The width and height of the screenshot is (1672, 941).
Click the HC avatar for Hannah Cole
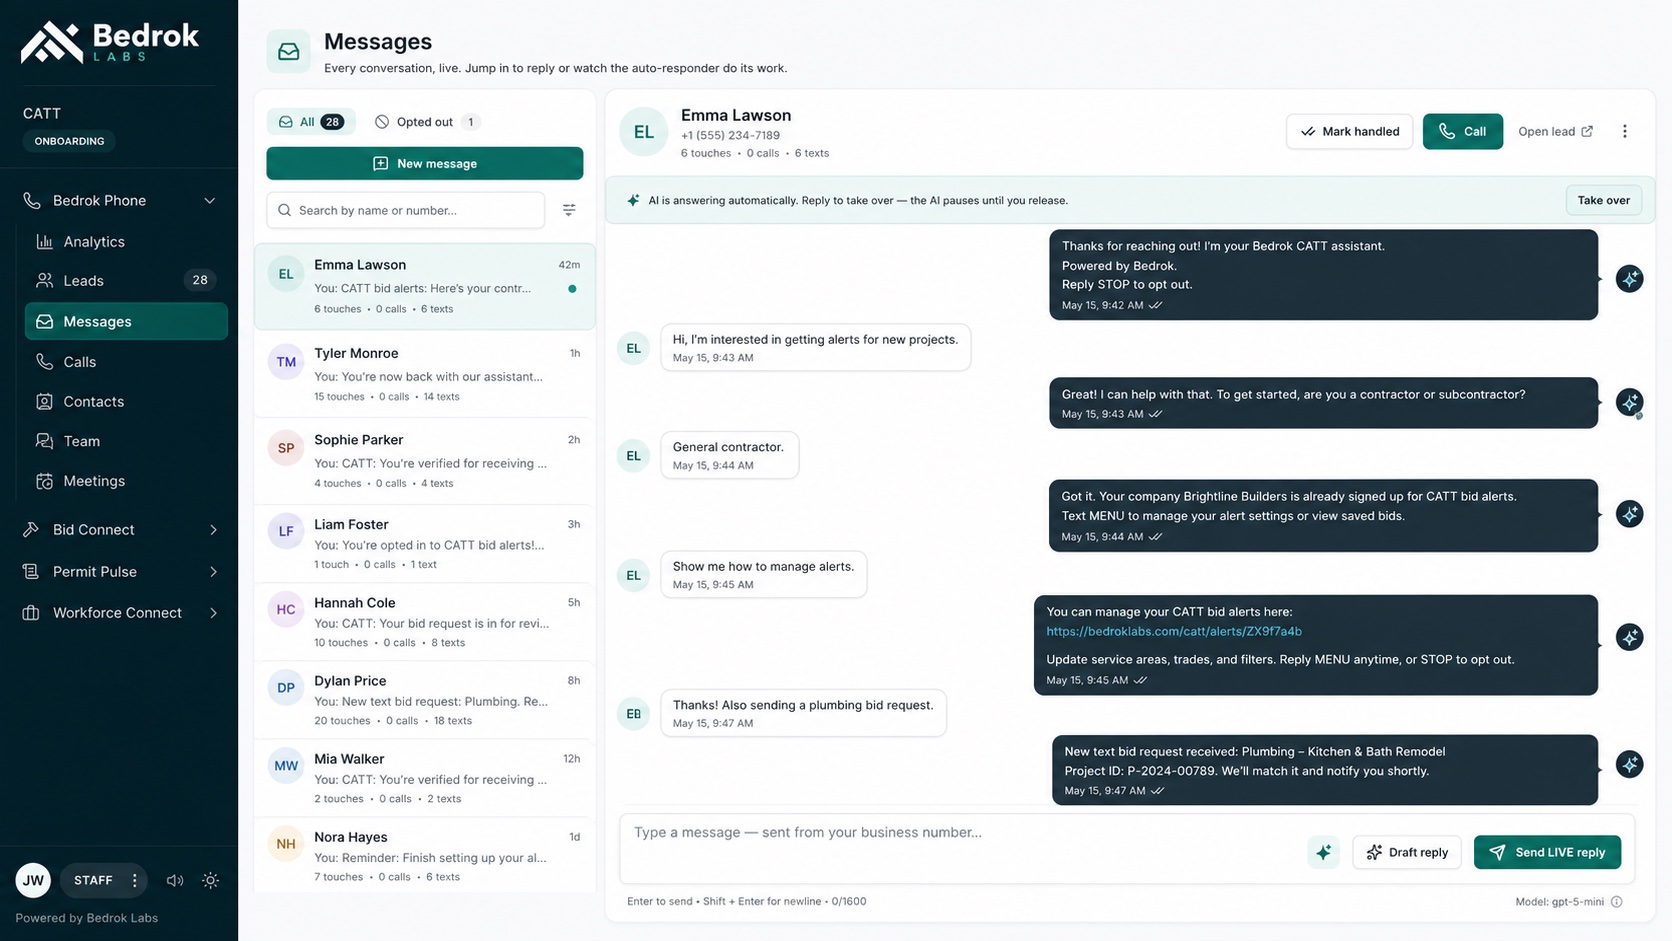(286, 609)
